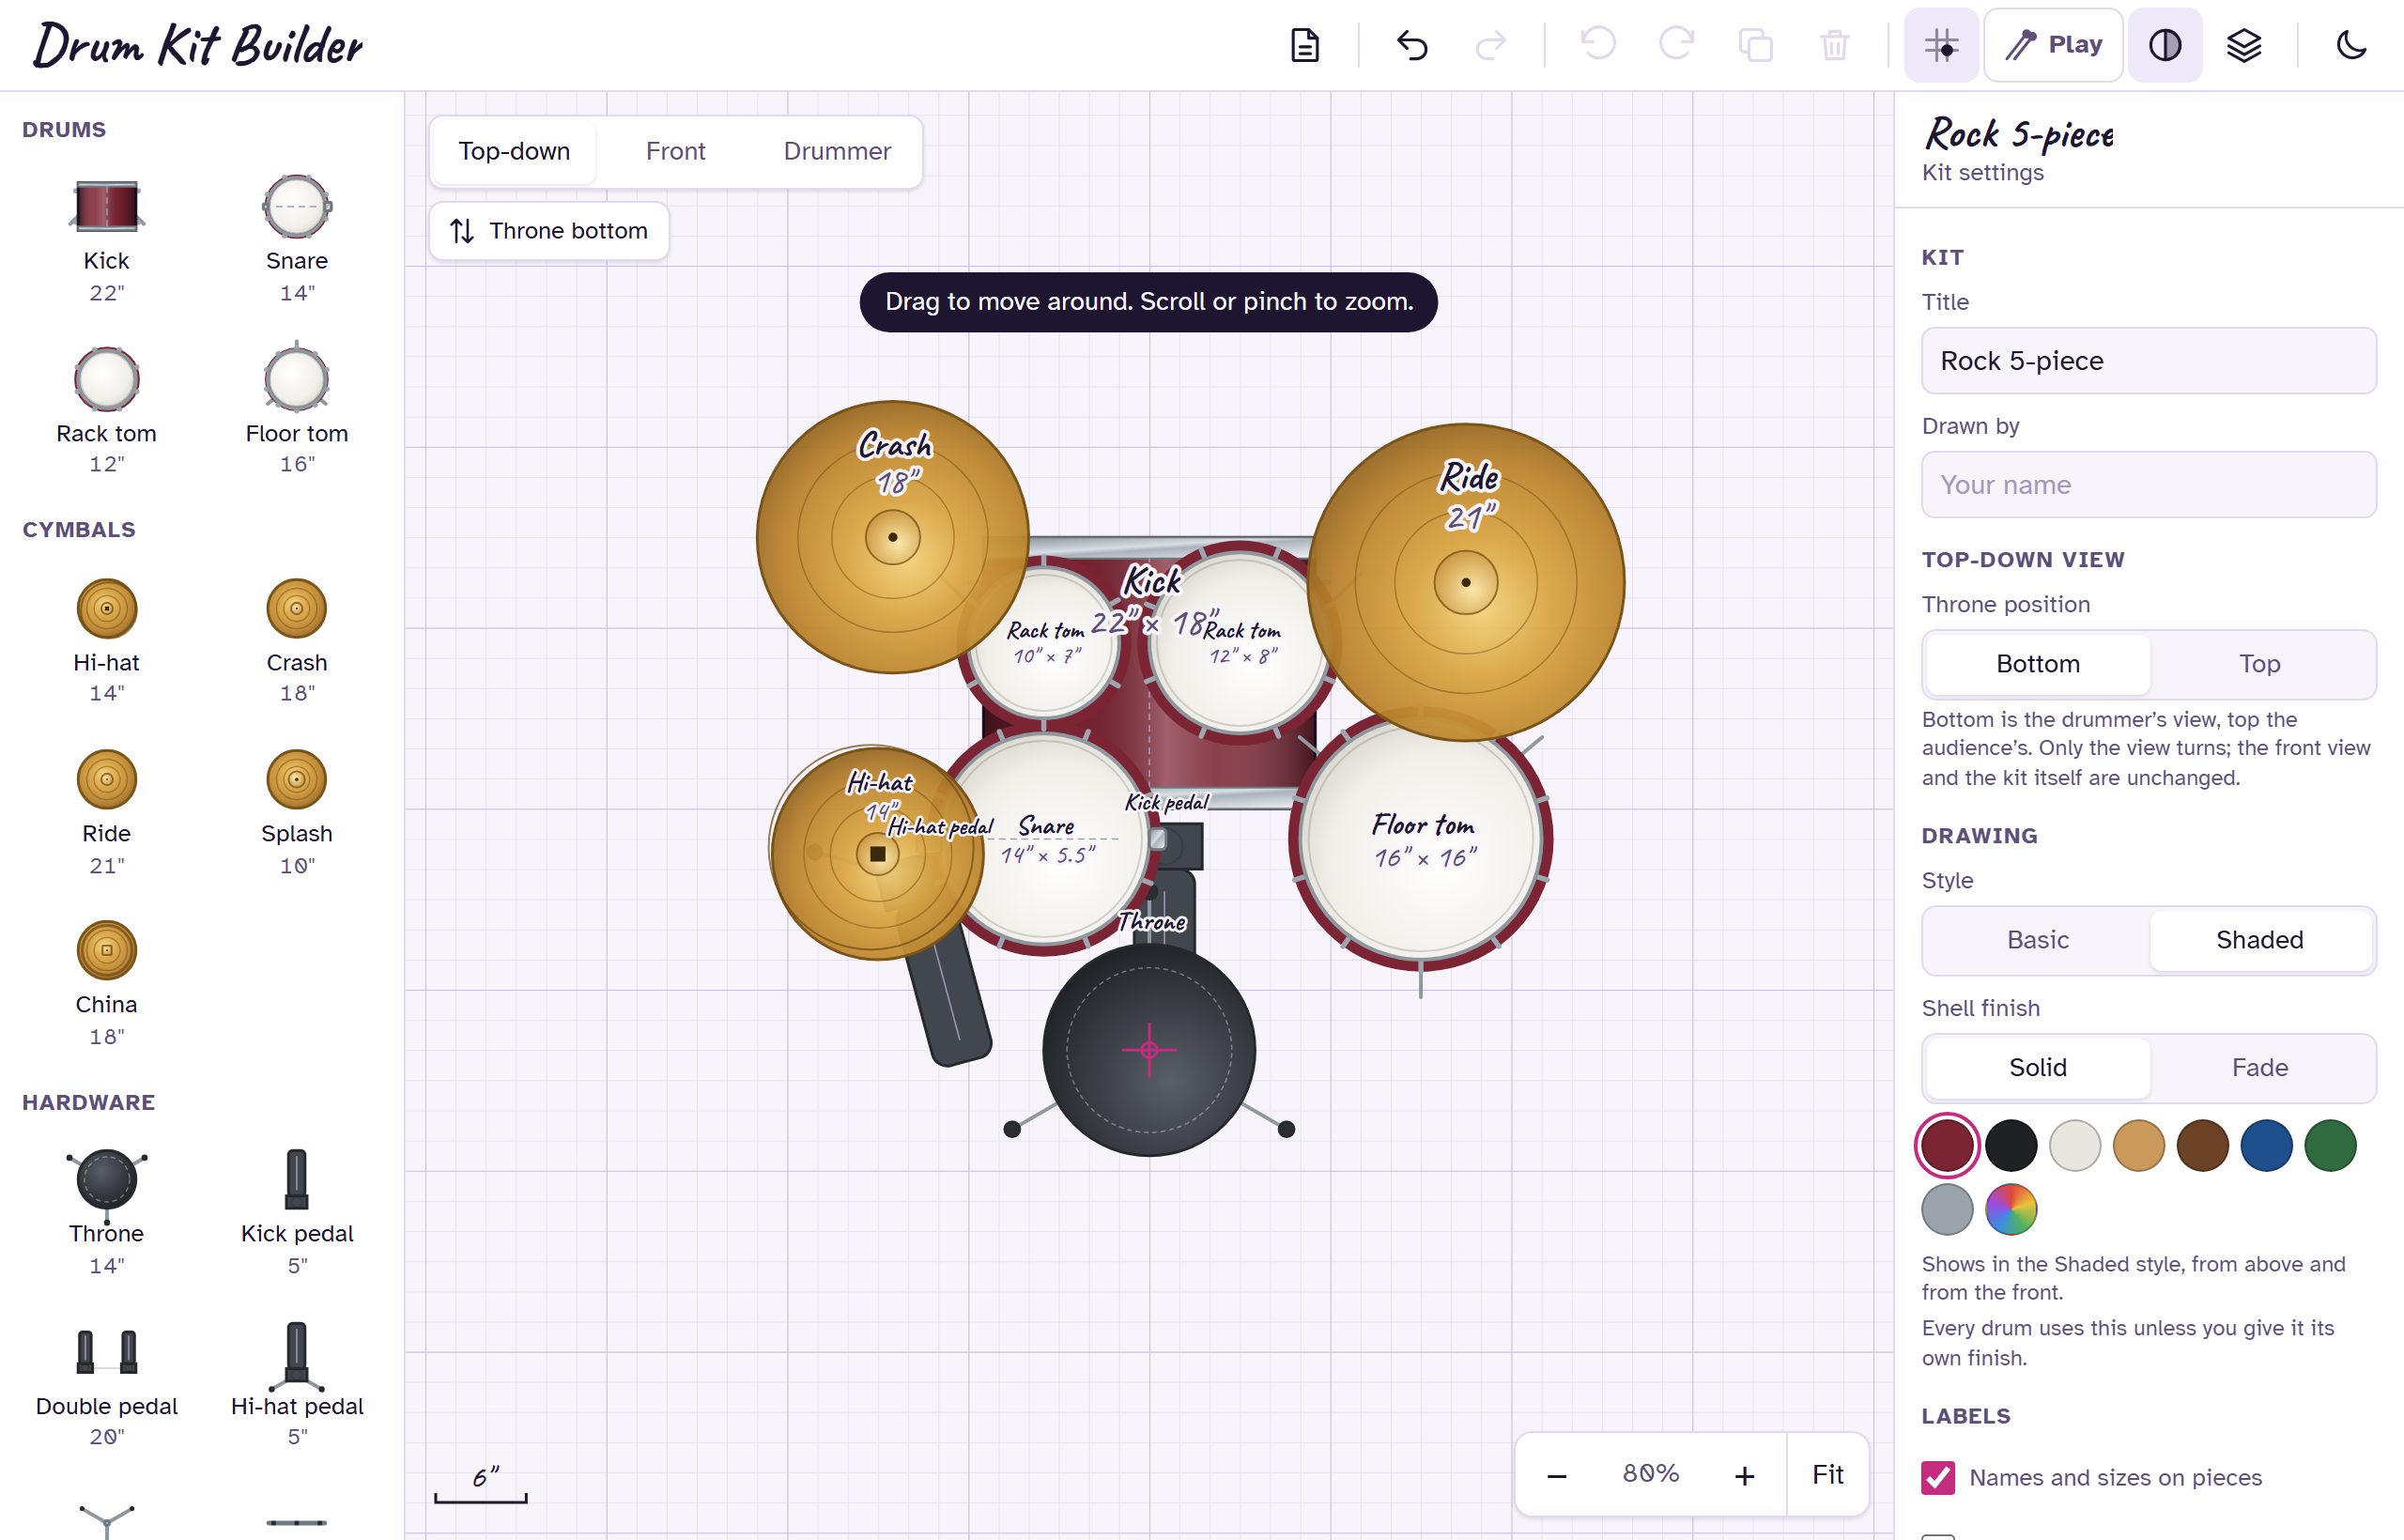This screenshot has height=1540, width=2404.
Task: Add a Splash 10" cymbal
Action: [297, 812]
